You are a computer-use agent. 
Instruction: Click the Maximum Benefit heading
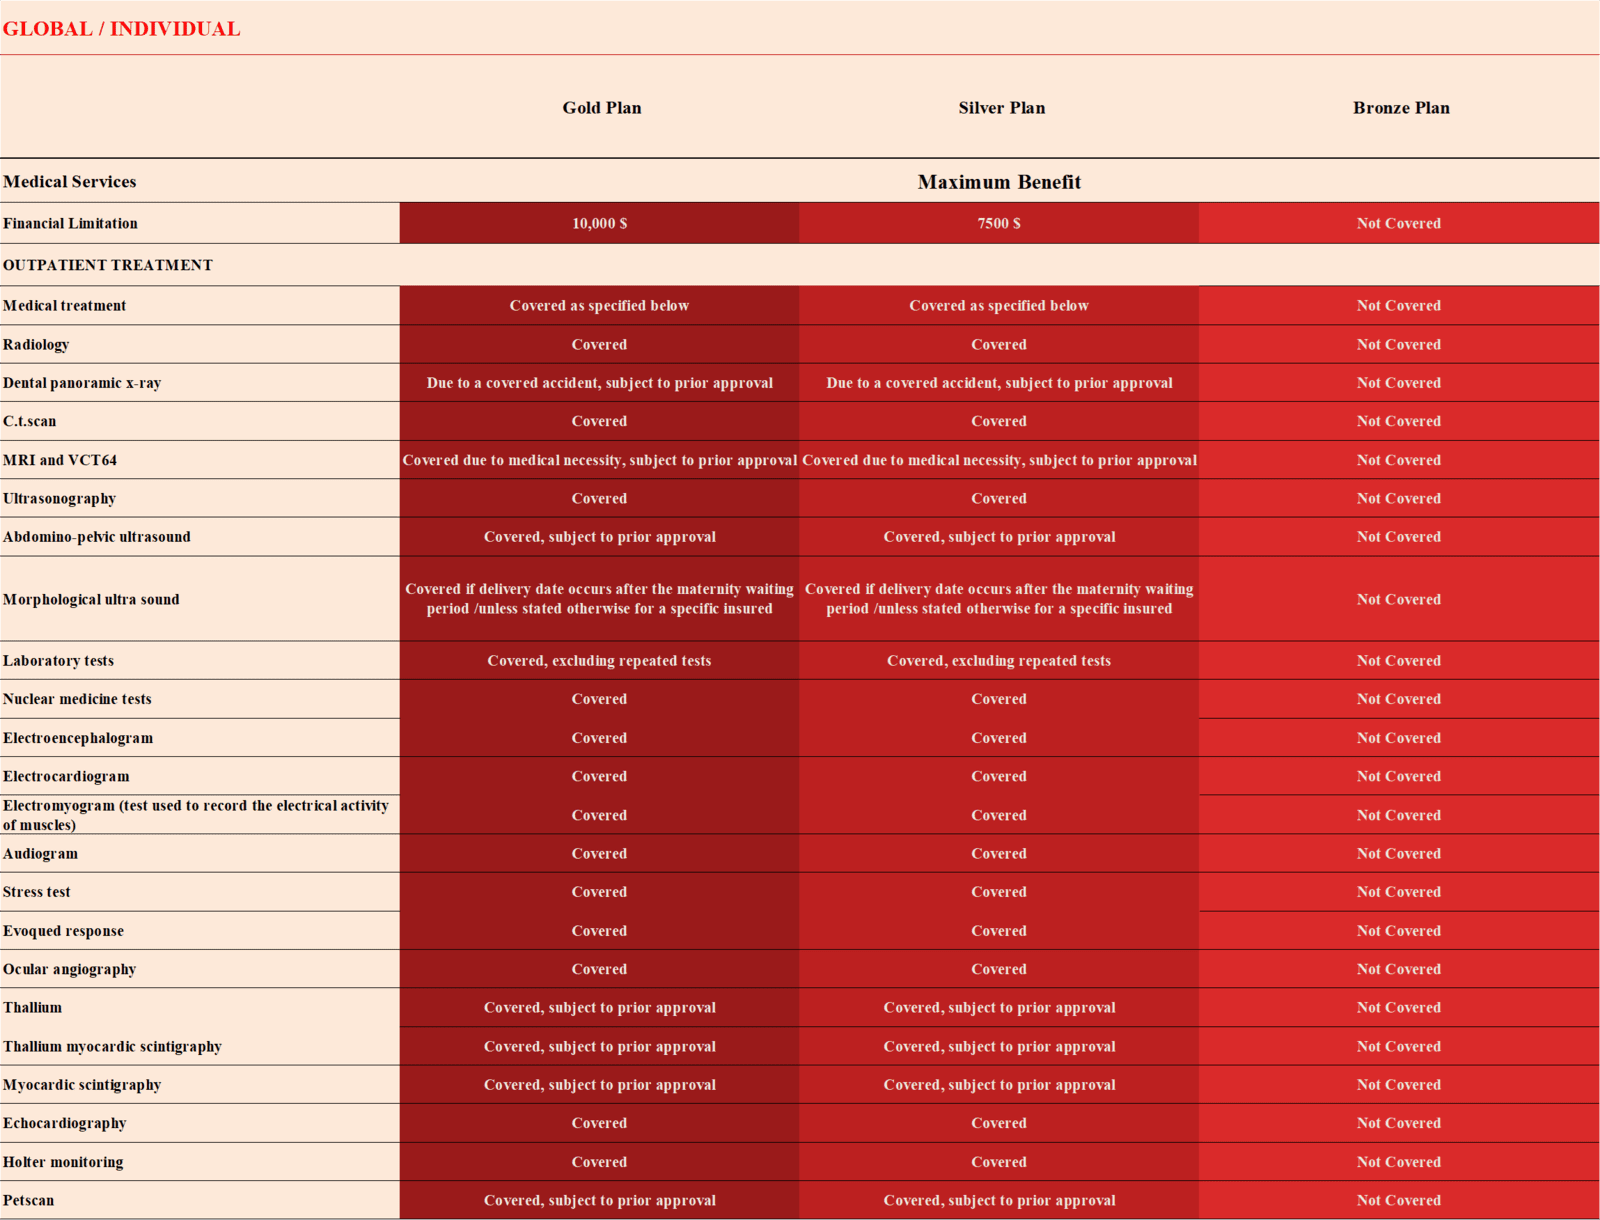point(999,182)
